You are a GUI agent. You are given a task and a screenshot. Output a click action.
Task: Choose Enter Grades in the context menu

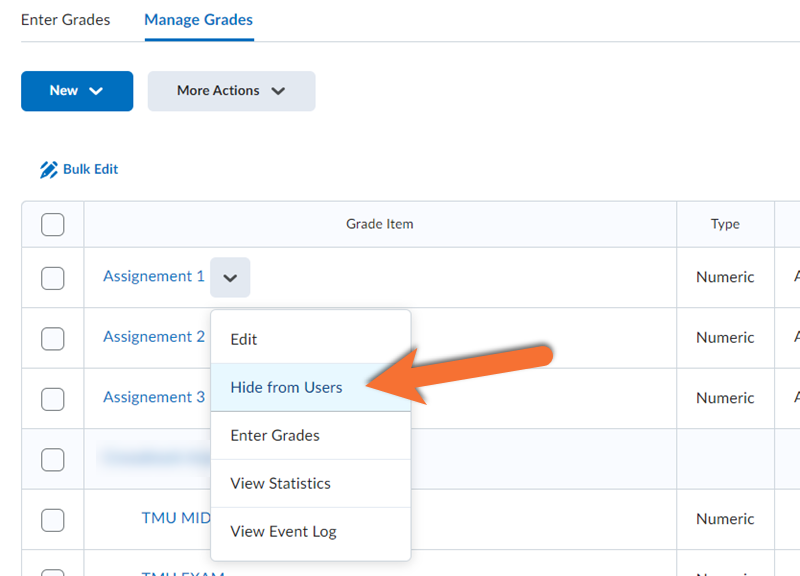(311, 435)
